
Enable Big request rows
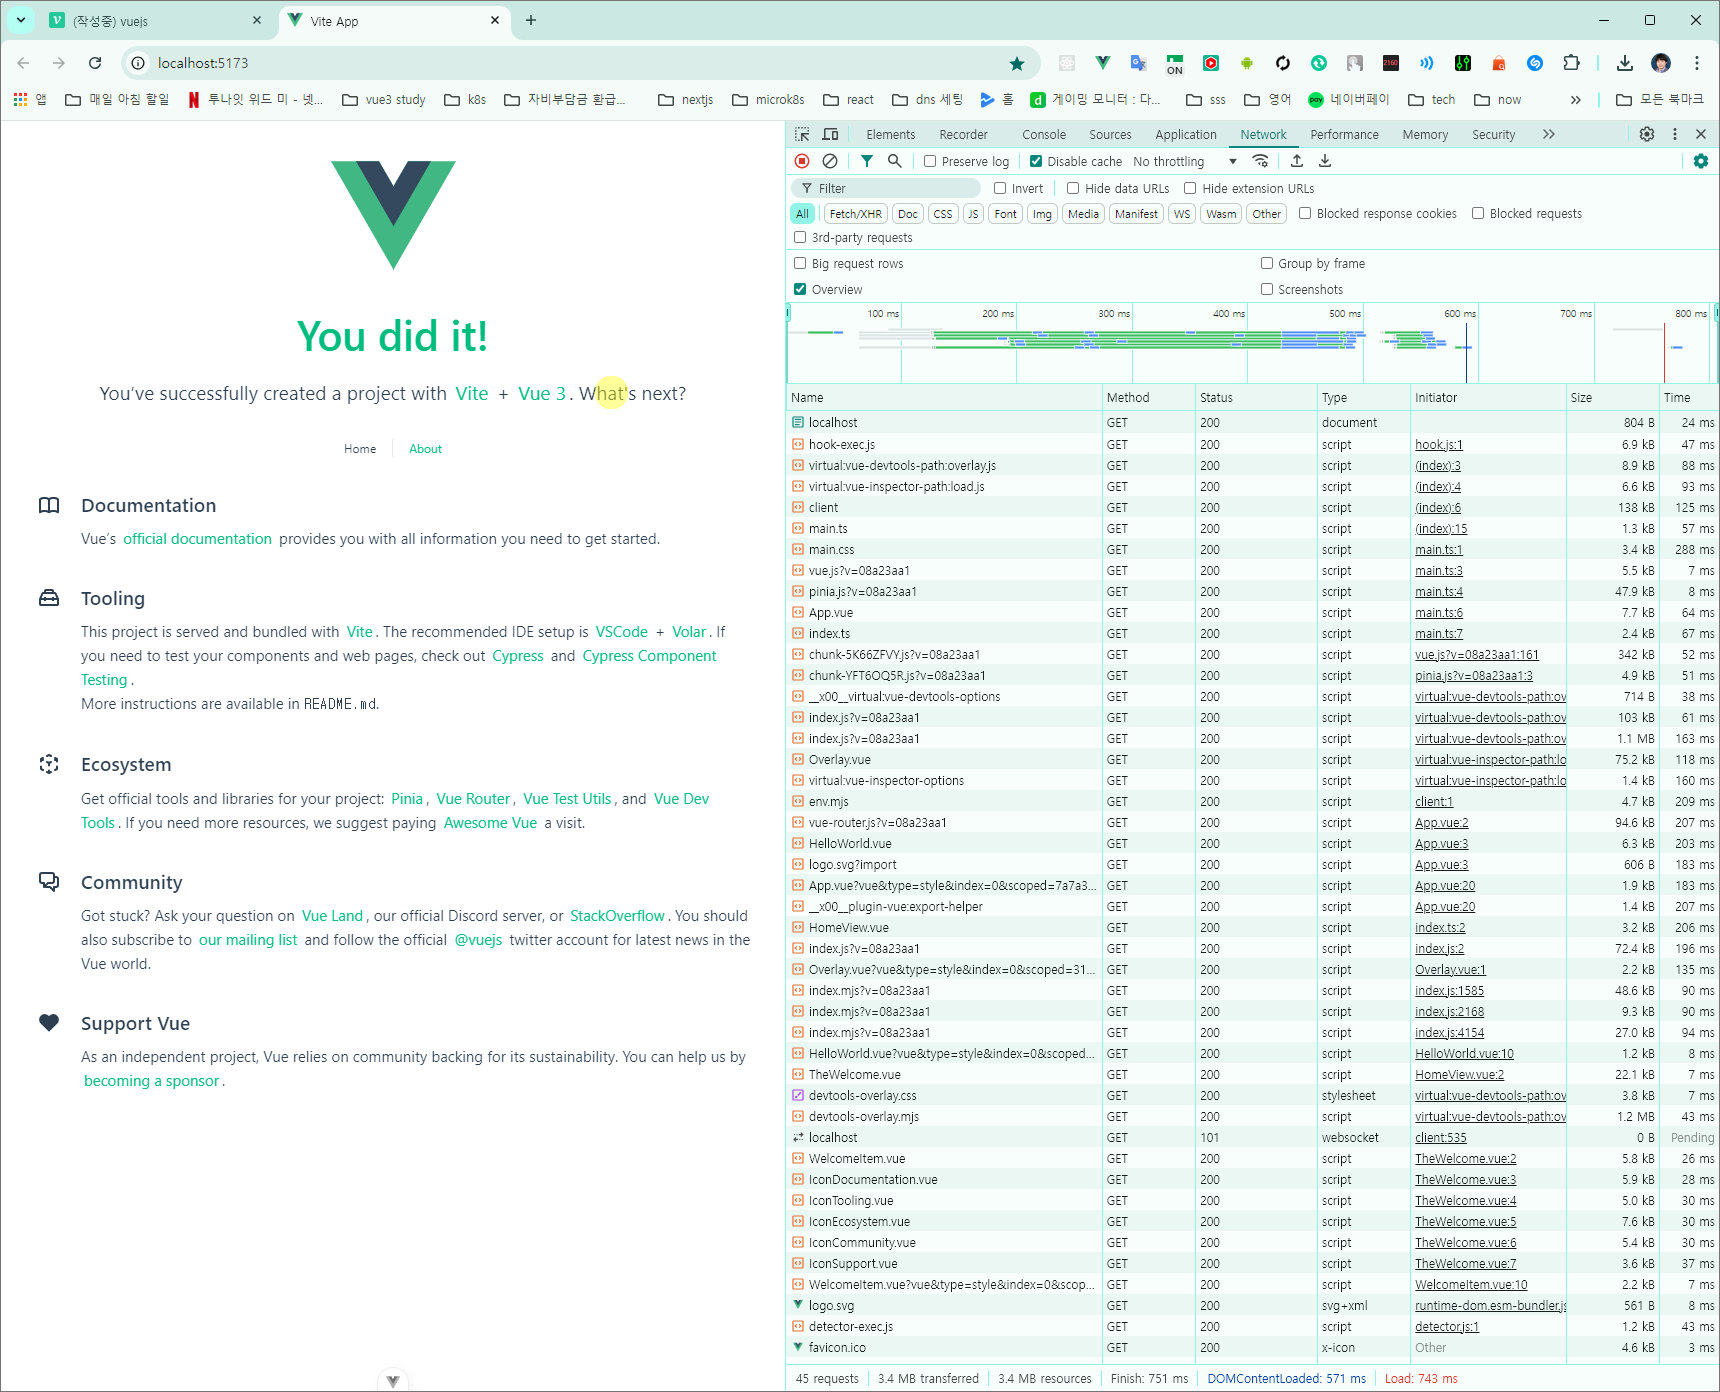pos(800,263)
